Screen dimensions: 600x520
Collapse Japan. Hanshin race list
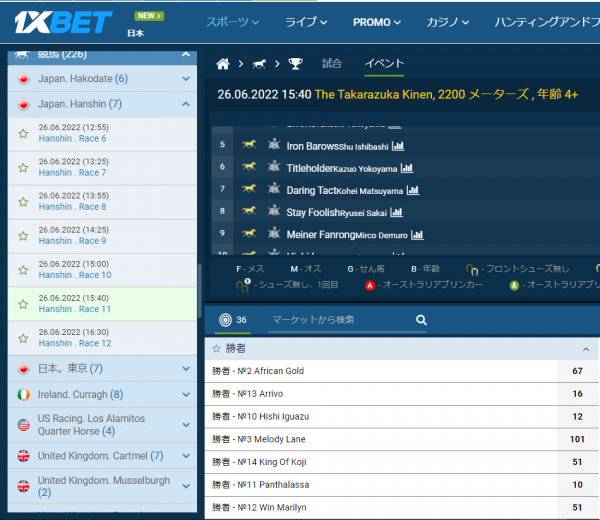click(186, 104)
